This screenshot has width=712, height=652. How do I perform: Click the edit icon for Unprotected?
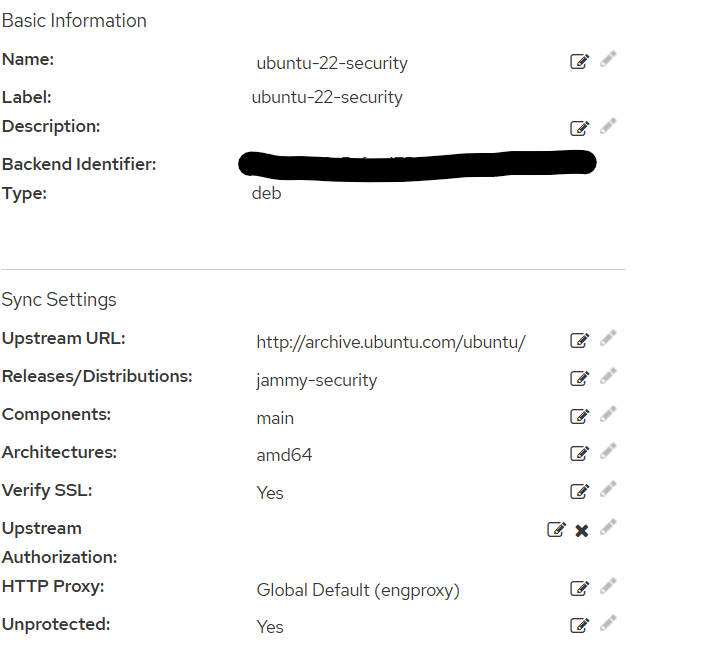[x=579, y=626]
